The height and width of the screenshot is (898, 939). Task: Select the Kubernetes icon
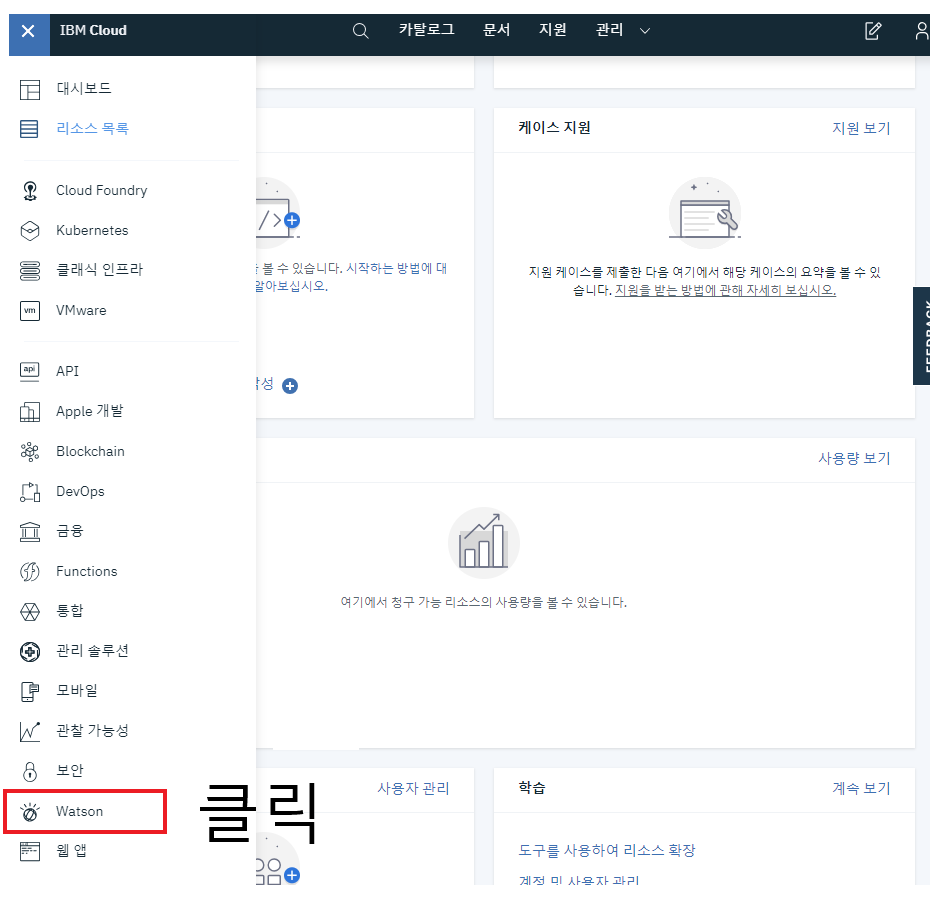tap(30, 231)
